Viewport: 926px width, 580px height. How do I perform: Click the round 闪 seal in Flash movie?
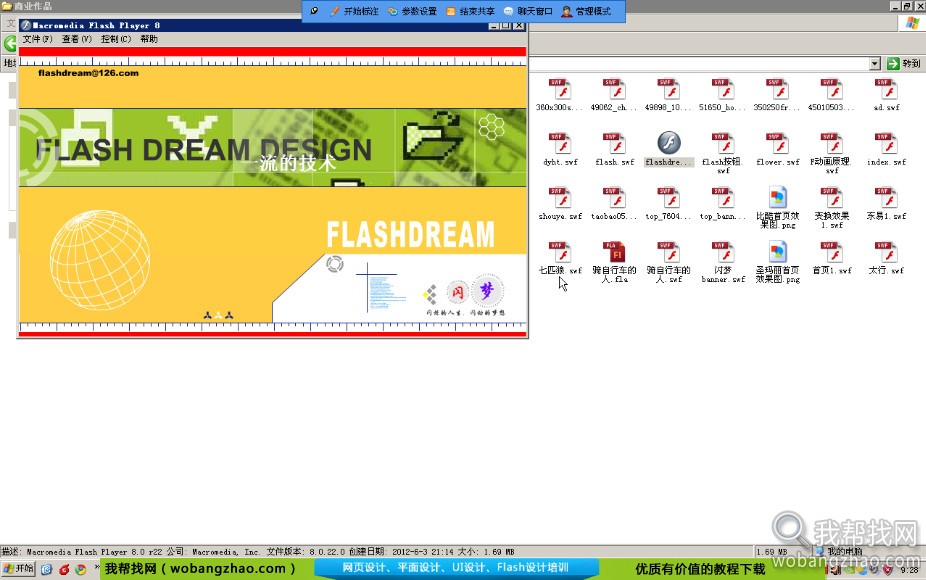coord(457,291)
